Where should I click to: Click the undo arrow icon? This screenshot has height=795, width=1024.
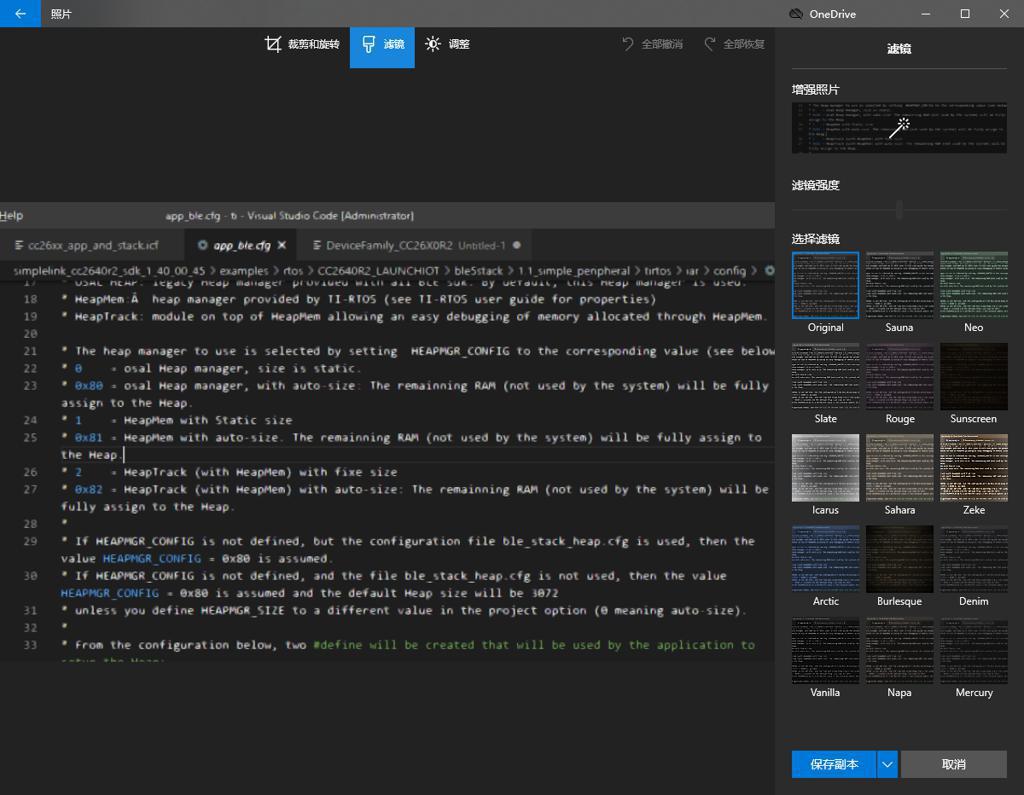tap(628, 44)
